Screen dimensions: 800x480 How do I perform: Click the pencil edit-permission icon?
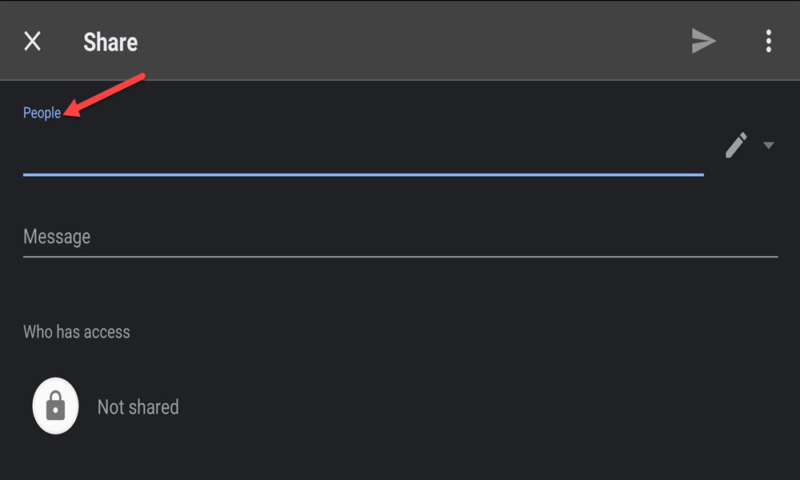point(736,146)
